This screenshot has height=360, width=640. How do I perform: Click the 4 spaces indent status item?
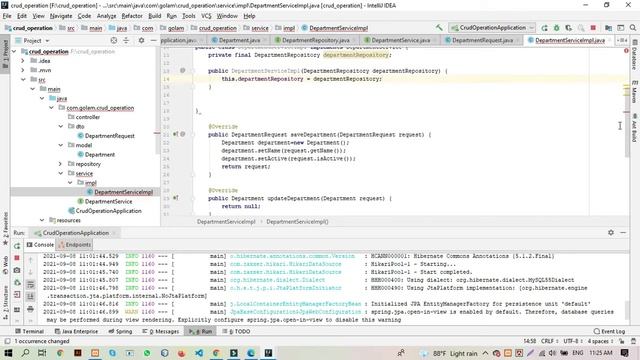(600, 341)
